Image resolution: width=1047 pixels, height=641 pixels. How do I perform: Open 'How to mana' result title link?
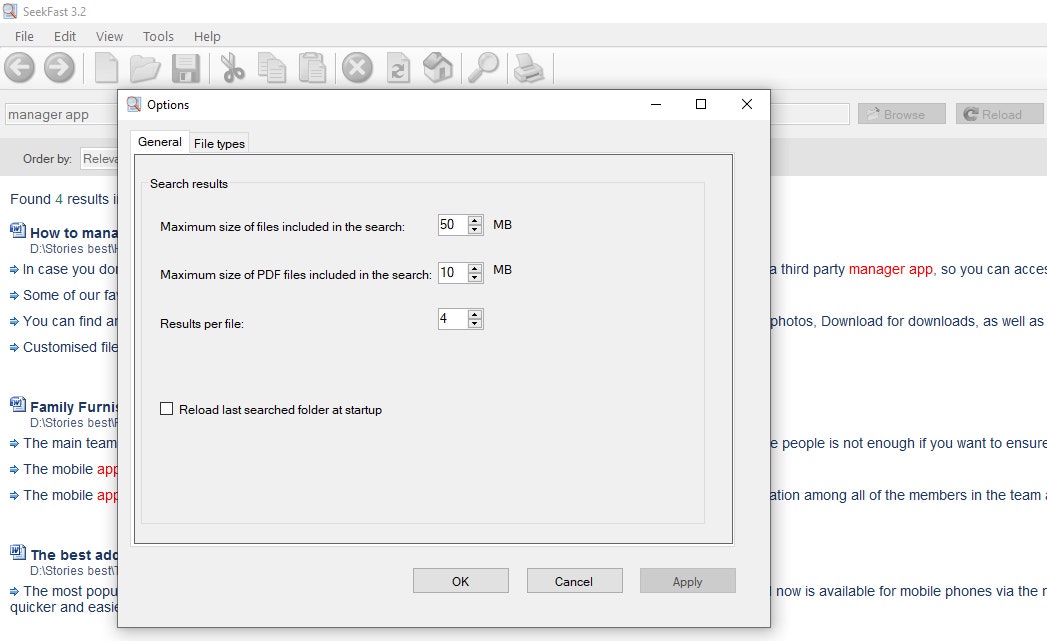point(73,233)
